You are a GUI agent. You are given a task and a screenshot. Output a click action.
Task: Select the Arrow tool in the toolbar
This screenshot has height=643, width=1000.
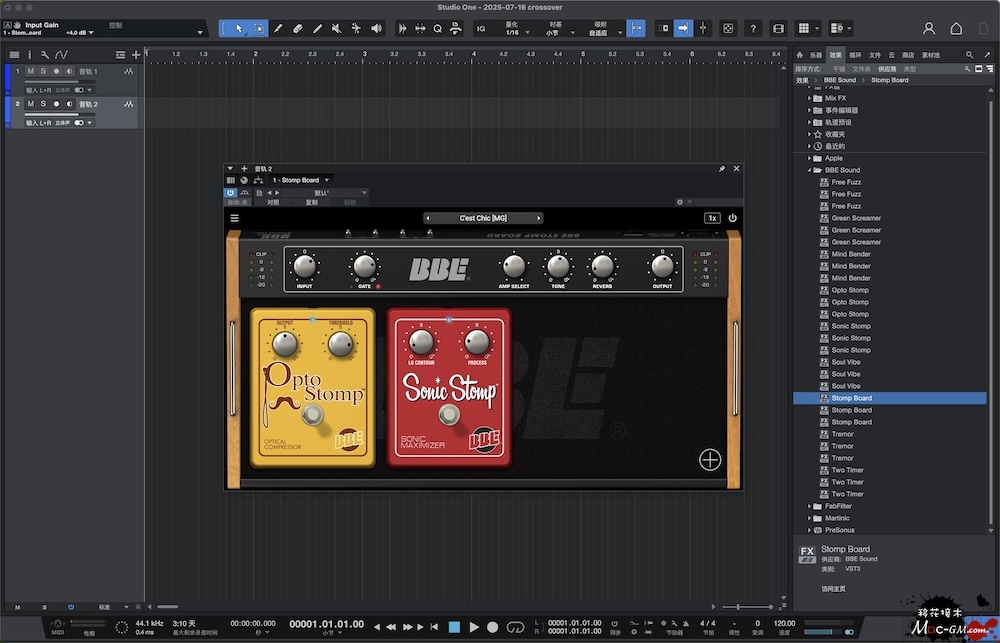[237, 28]
